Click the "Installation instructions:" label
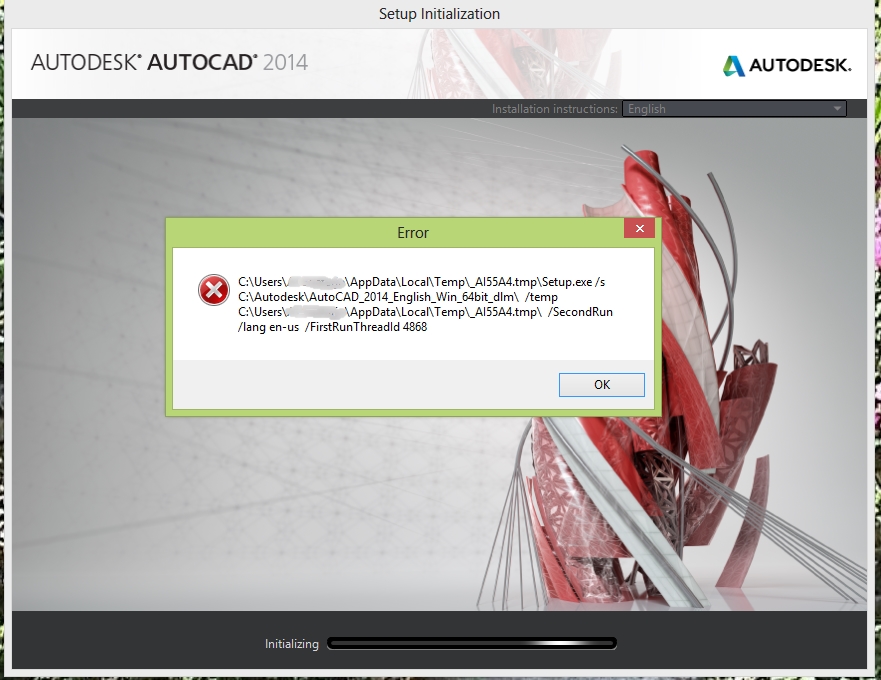Screen dimensions: 881x680 (x=555, y=109)
